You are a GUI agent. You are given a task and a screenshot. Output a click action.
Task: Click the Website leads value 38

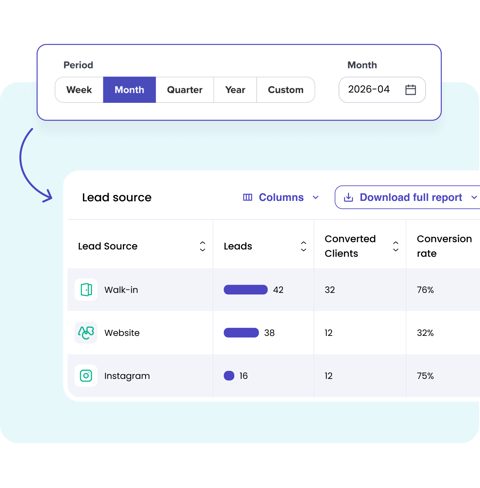point(269,333)
